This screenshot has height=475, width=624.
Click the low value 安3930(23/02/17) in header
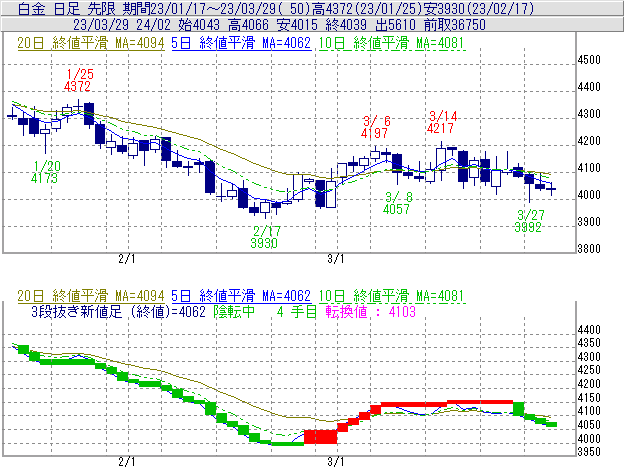[479, 8]
